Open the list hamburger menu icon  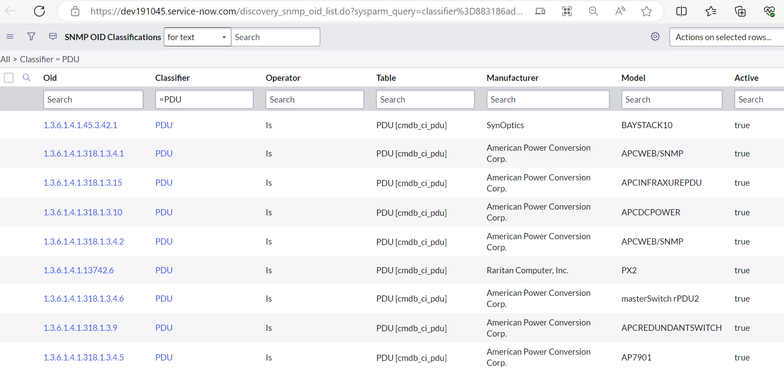click(x=10, y=36)
